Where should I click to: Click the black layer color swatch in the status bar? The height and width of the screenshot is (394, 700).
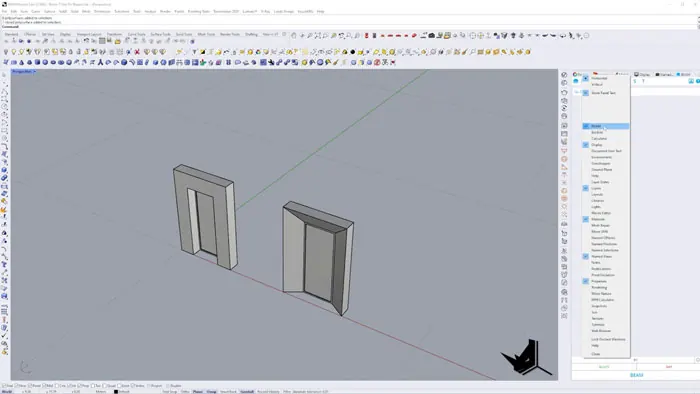(116, 392)
